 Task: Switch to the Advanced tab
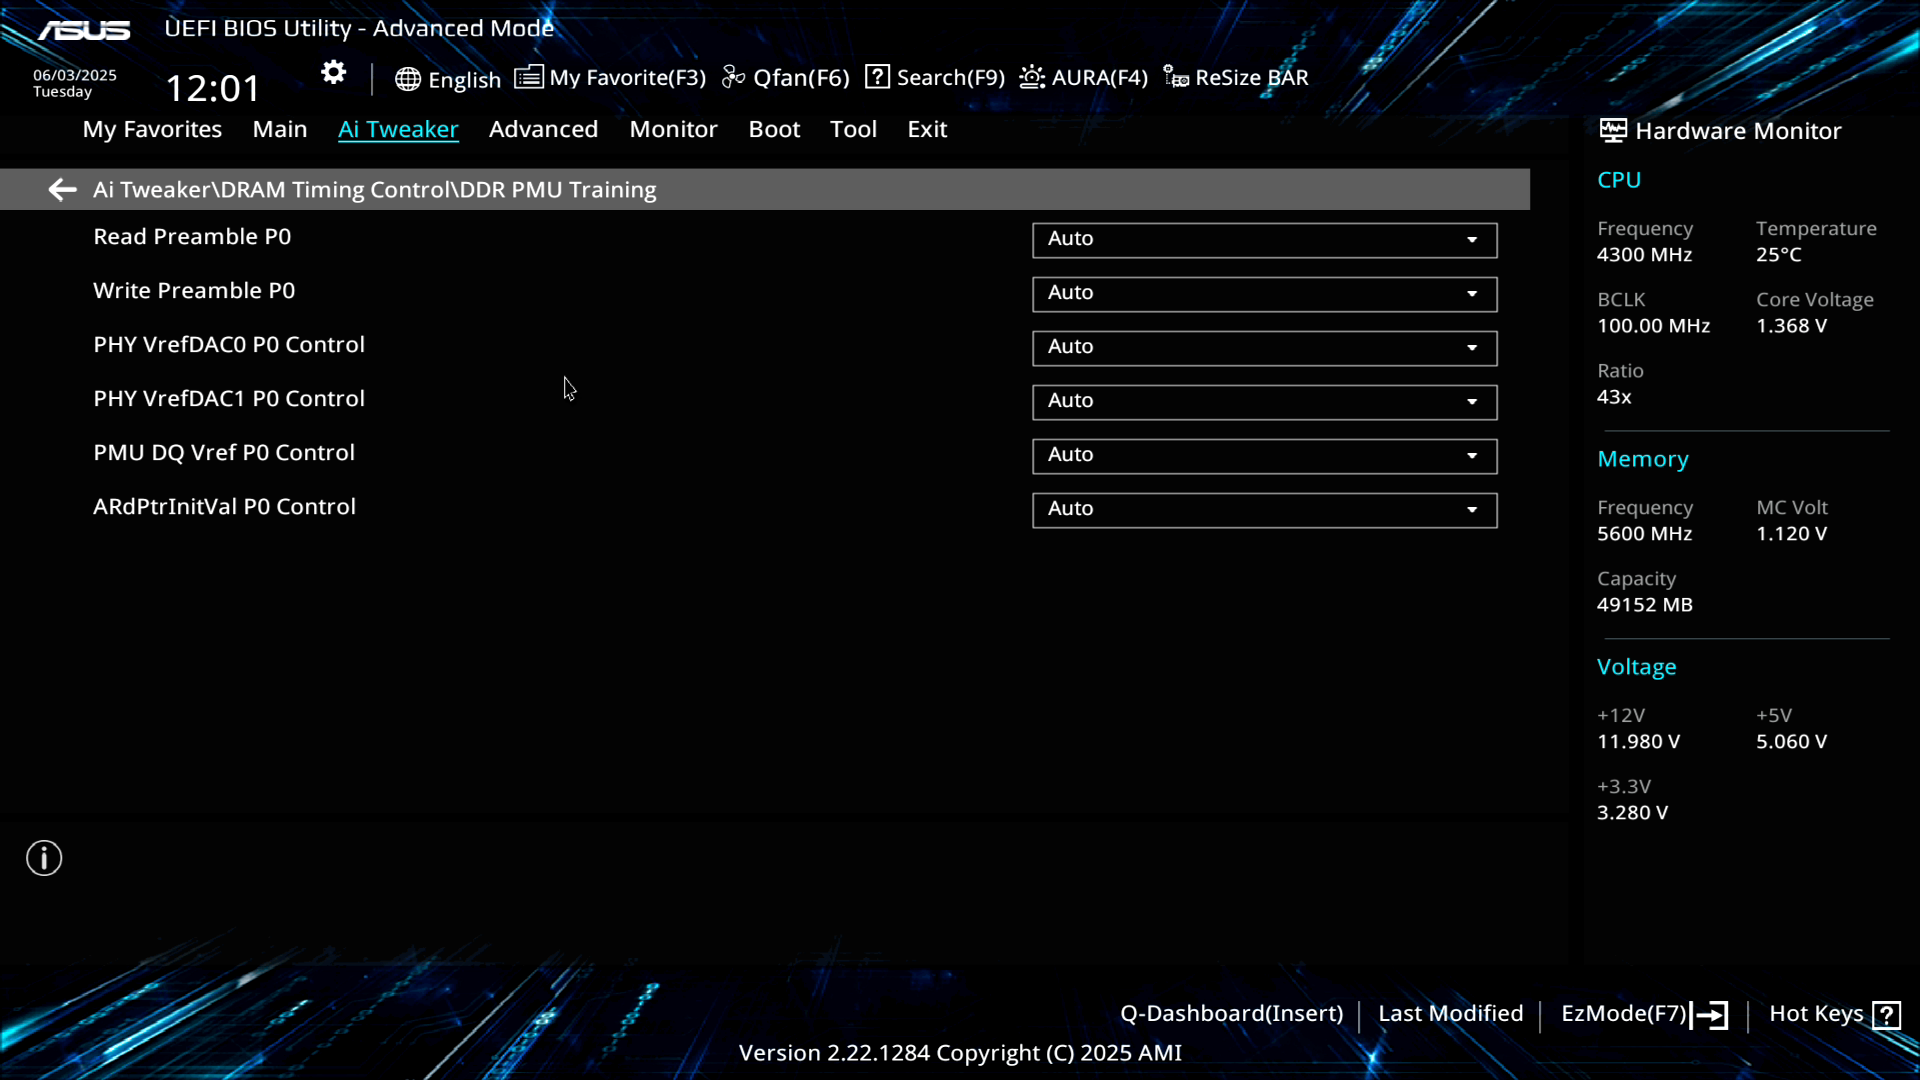coord(543,130)
